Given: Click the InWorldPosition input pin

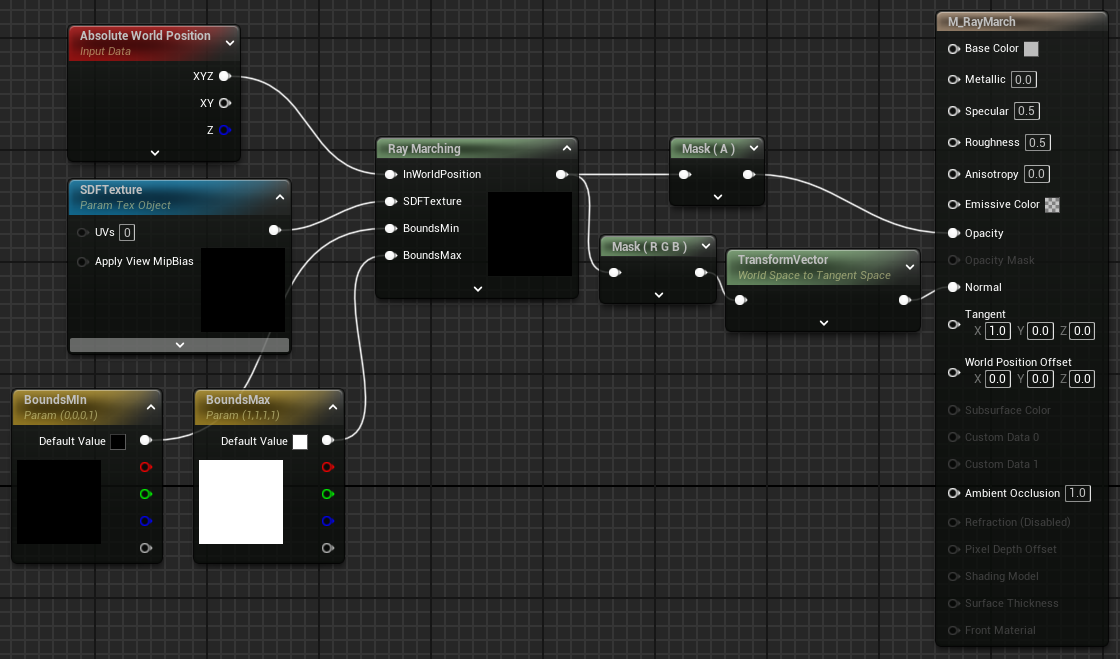Looking at the screenshot, I should [x=391, y=174].
